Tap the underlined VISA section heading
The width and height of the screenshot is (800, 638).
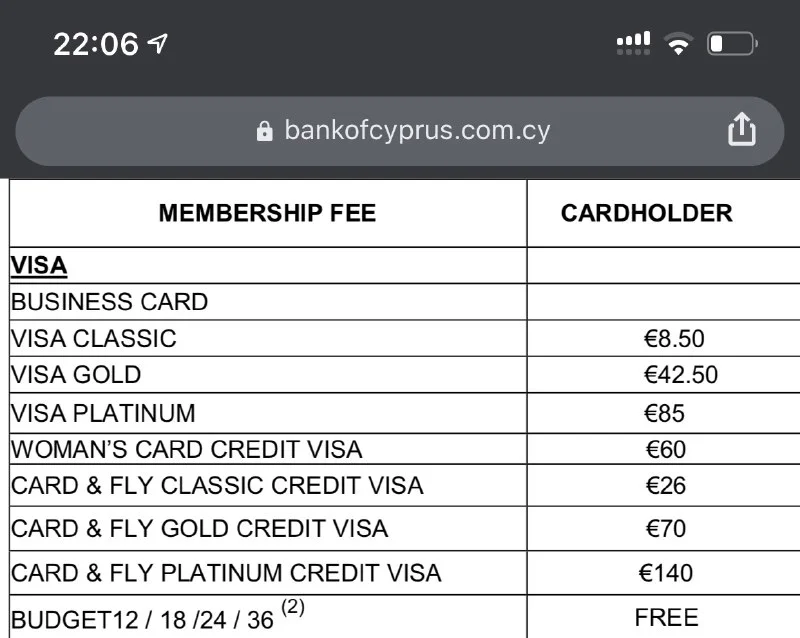[x=39, y=265]
